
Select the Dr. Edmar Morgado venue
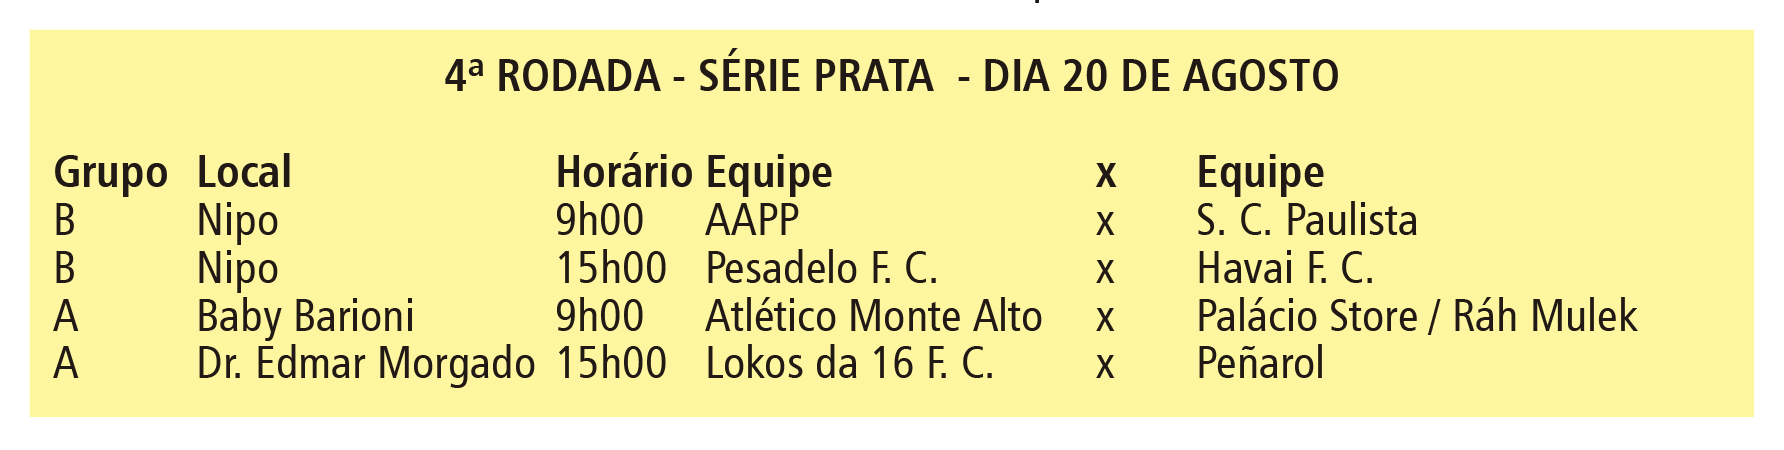(x=366, y=364)
